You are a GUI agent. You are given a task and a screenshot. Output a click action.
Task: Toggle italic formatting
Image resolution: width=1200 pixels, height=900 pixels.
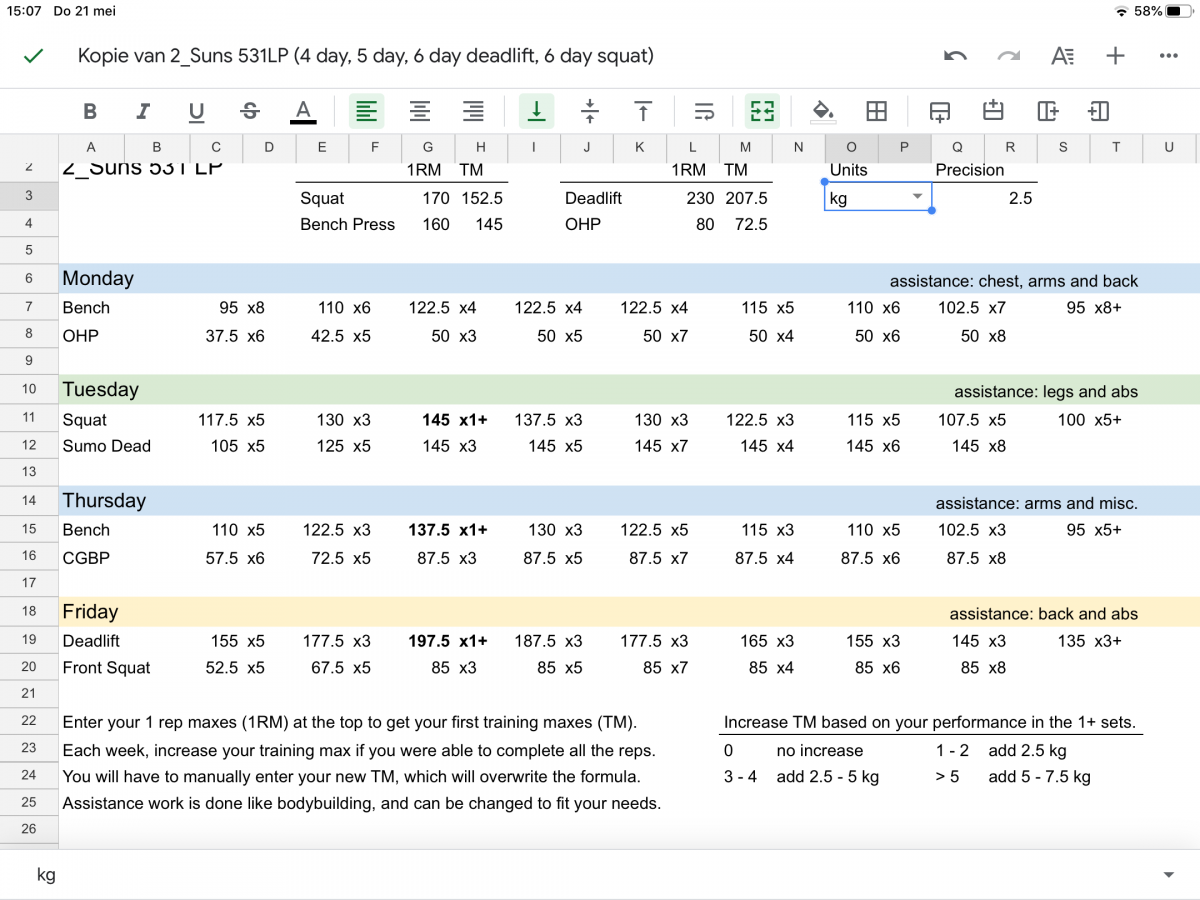click(143, 111)
